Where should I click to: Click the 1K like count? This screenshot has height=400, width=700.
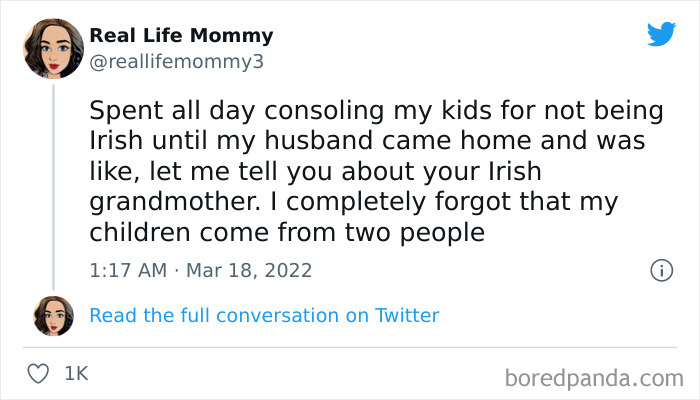[76, 373]
